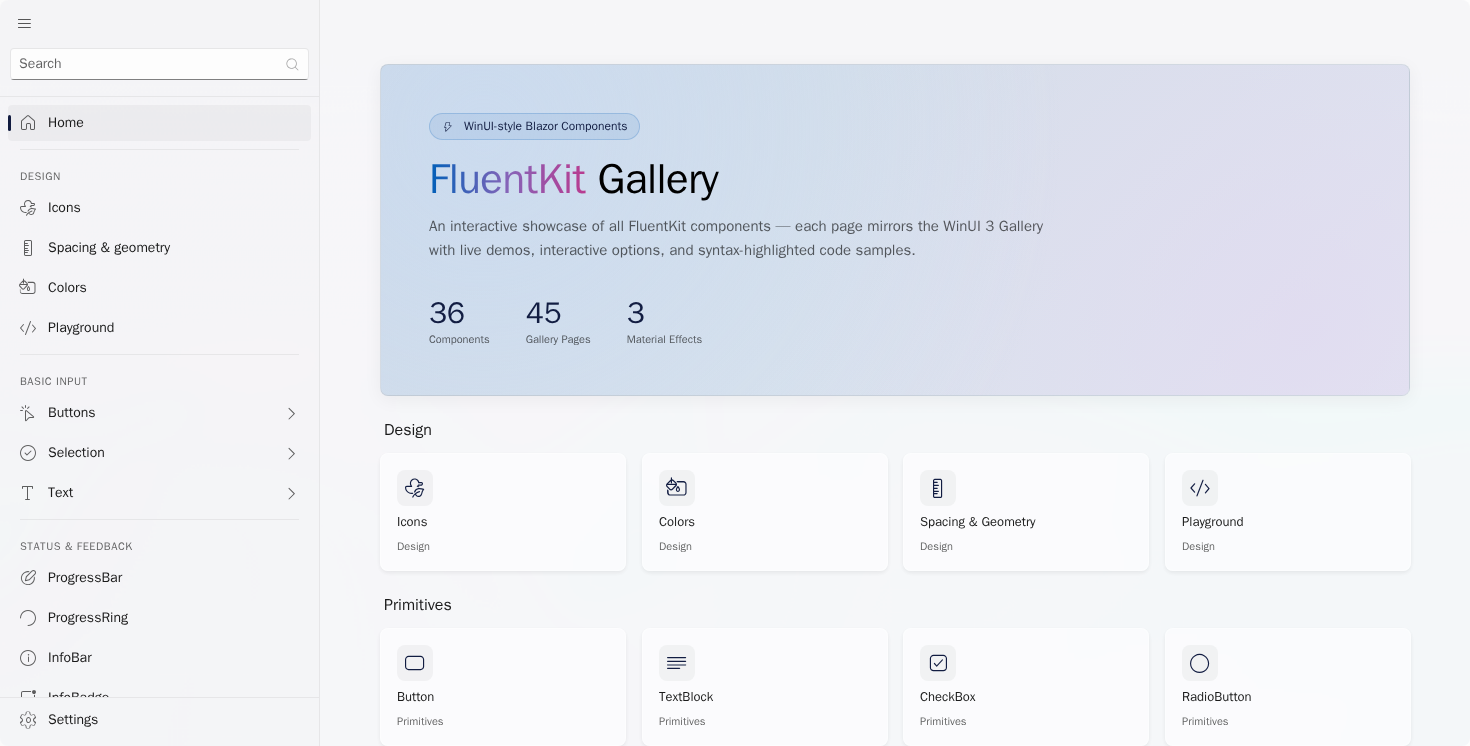Open InfoBar navigation item
1470x746 pixels.
coord(159,658)
